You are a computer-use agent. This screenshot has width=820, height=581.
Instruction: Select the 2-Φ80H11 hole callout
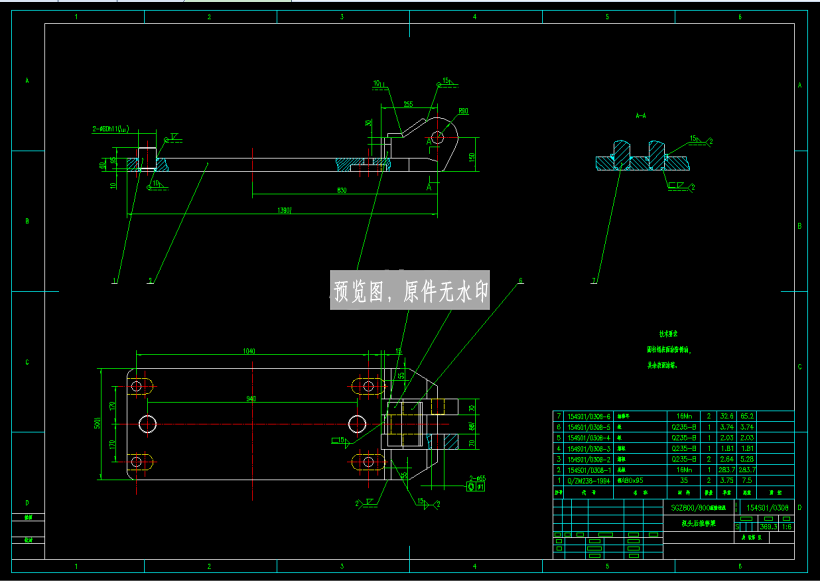pos(111,129)
